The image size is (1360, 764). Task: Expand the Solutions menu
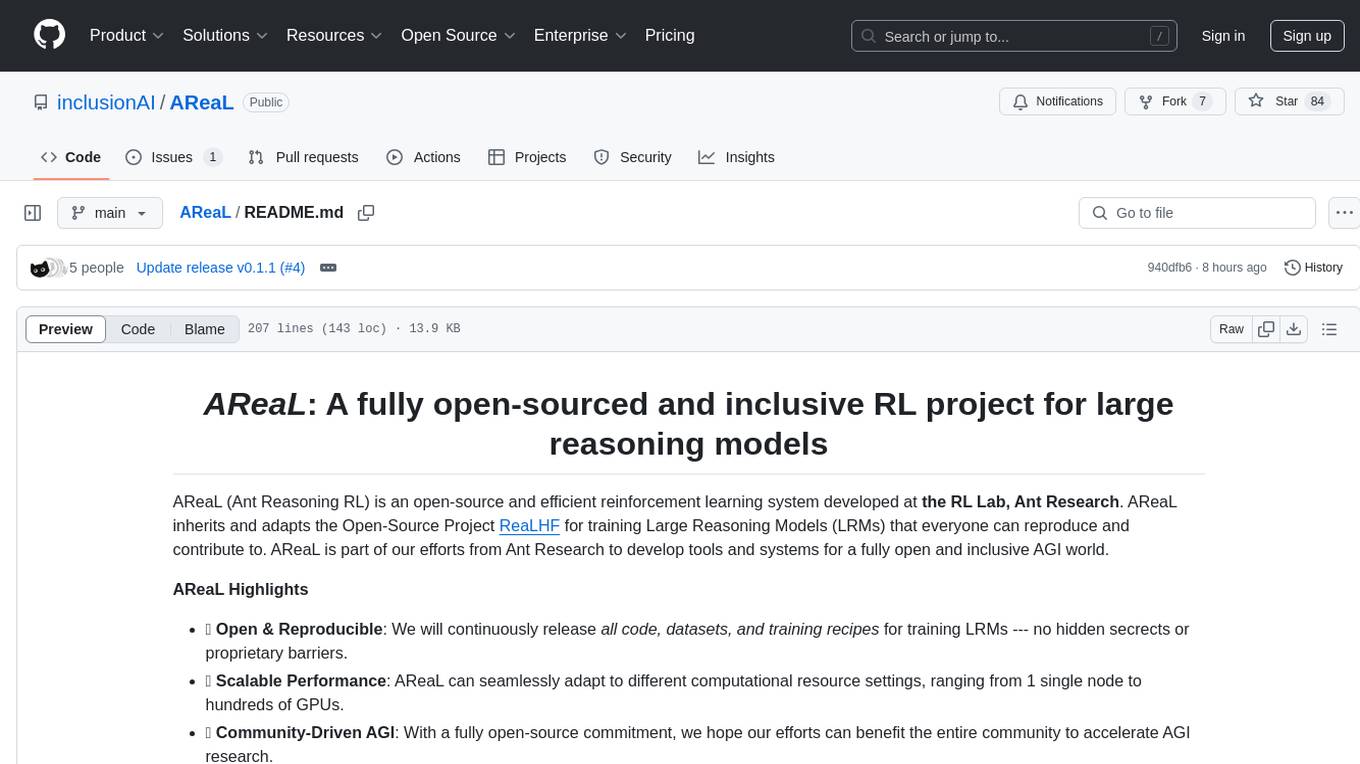tap(225, 35)
